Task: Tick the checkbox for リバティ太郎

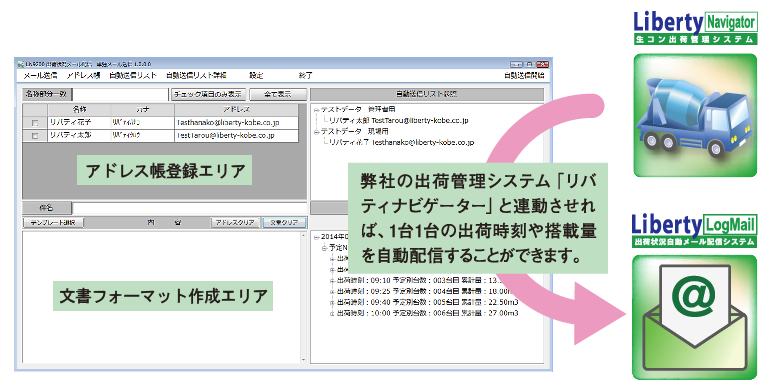Action: coord(35,136)
